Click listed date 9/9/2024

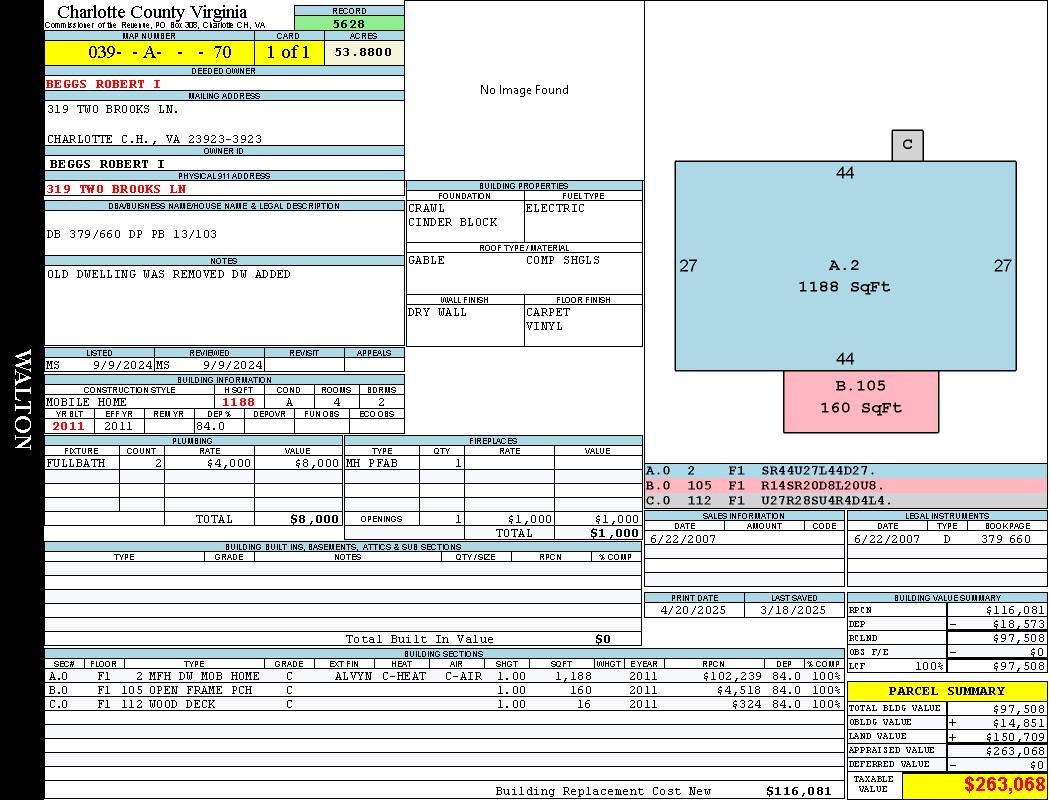[123, 365]
